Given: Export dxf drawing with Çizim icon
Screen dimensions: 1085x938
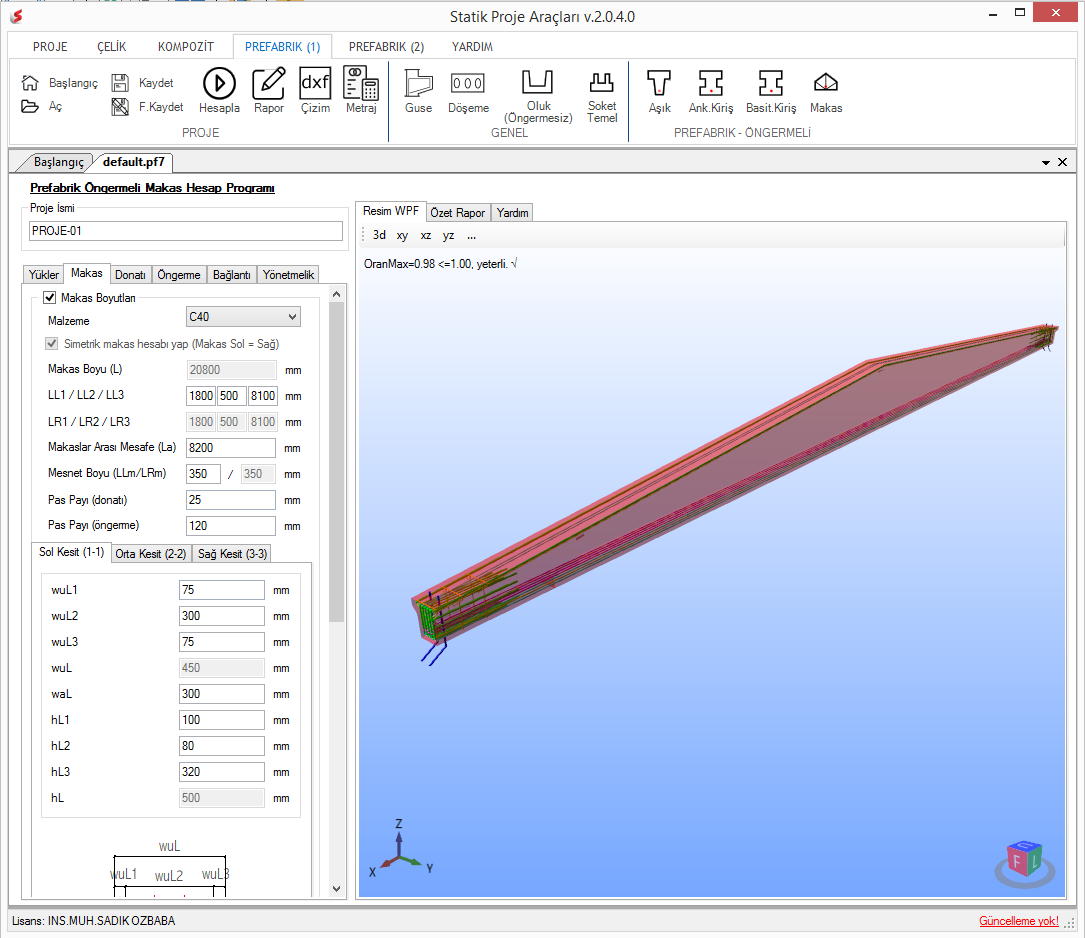Looking at the screenshot, I should [x=316, y=83].
